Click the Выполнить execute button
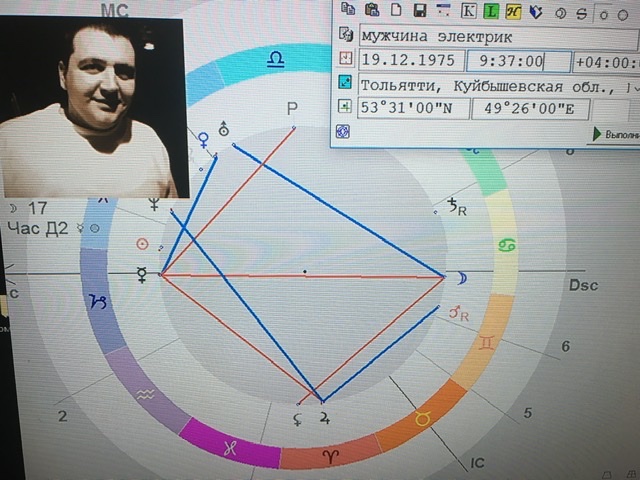The image size is (640, 480). (x=615, y=134)
